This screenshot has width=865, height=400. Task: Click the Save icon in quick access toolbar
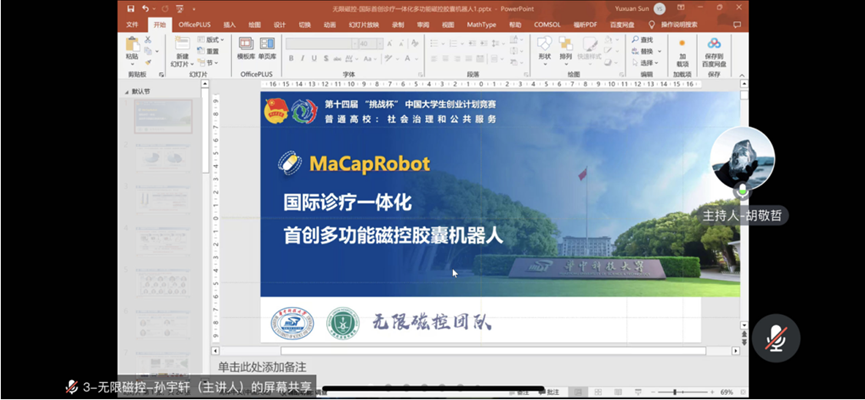coord(130,9)
